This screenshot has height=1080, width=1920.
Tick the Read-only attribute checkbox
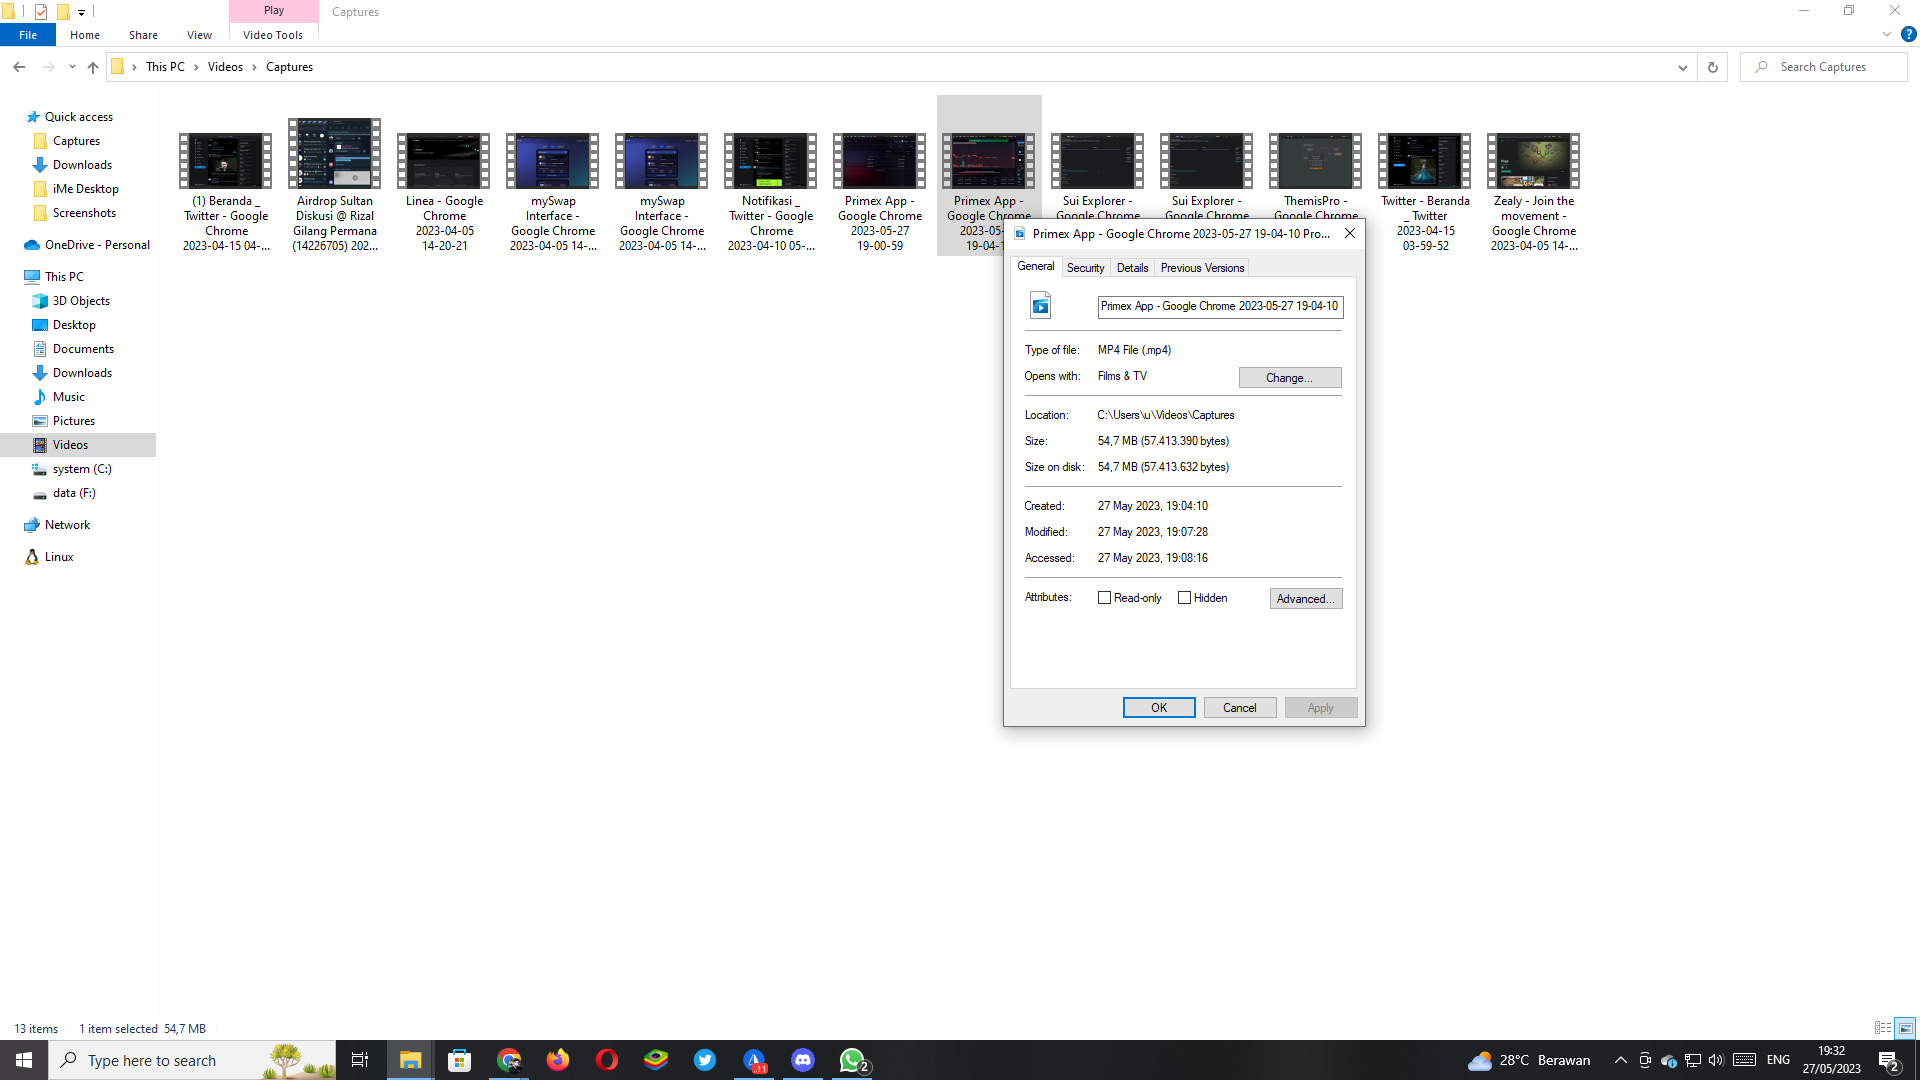pyautogui.click(x=1104, y=598)
